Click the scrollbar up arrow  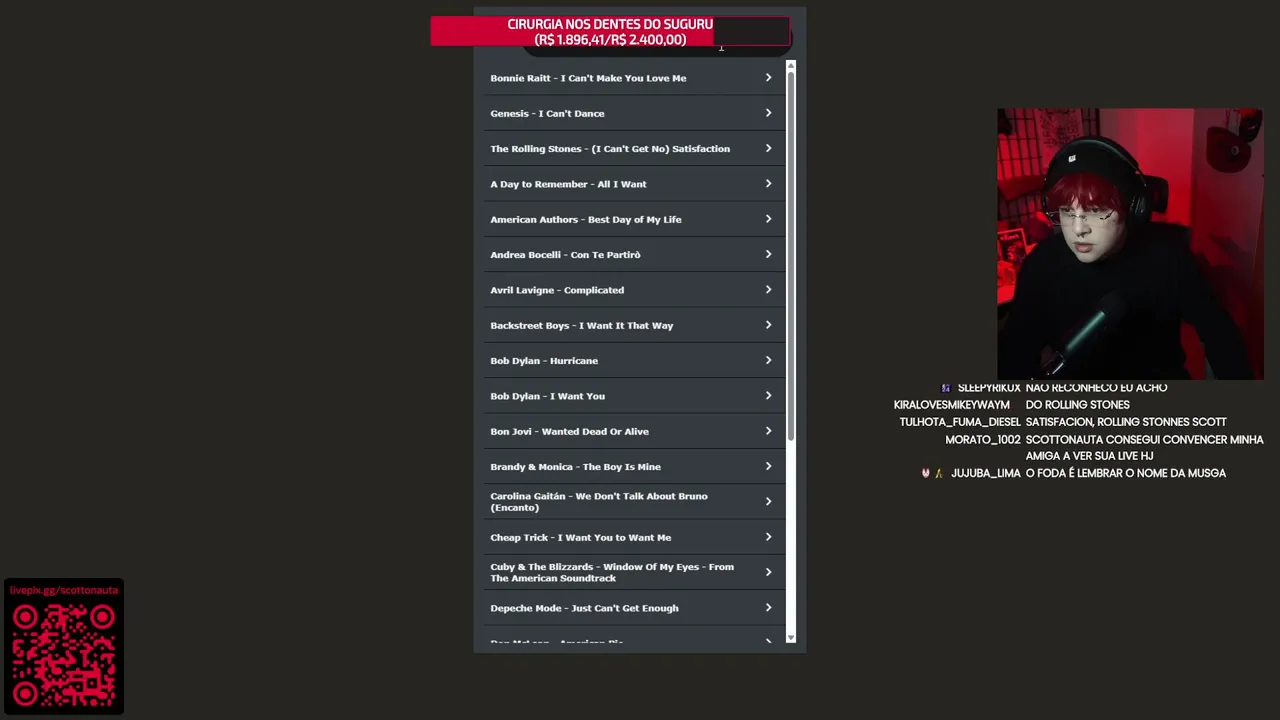tap(790, 65)
